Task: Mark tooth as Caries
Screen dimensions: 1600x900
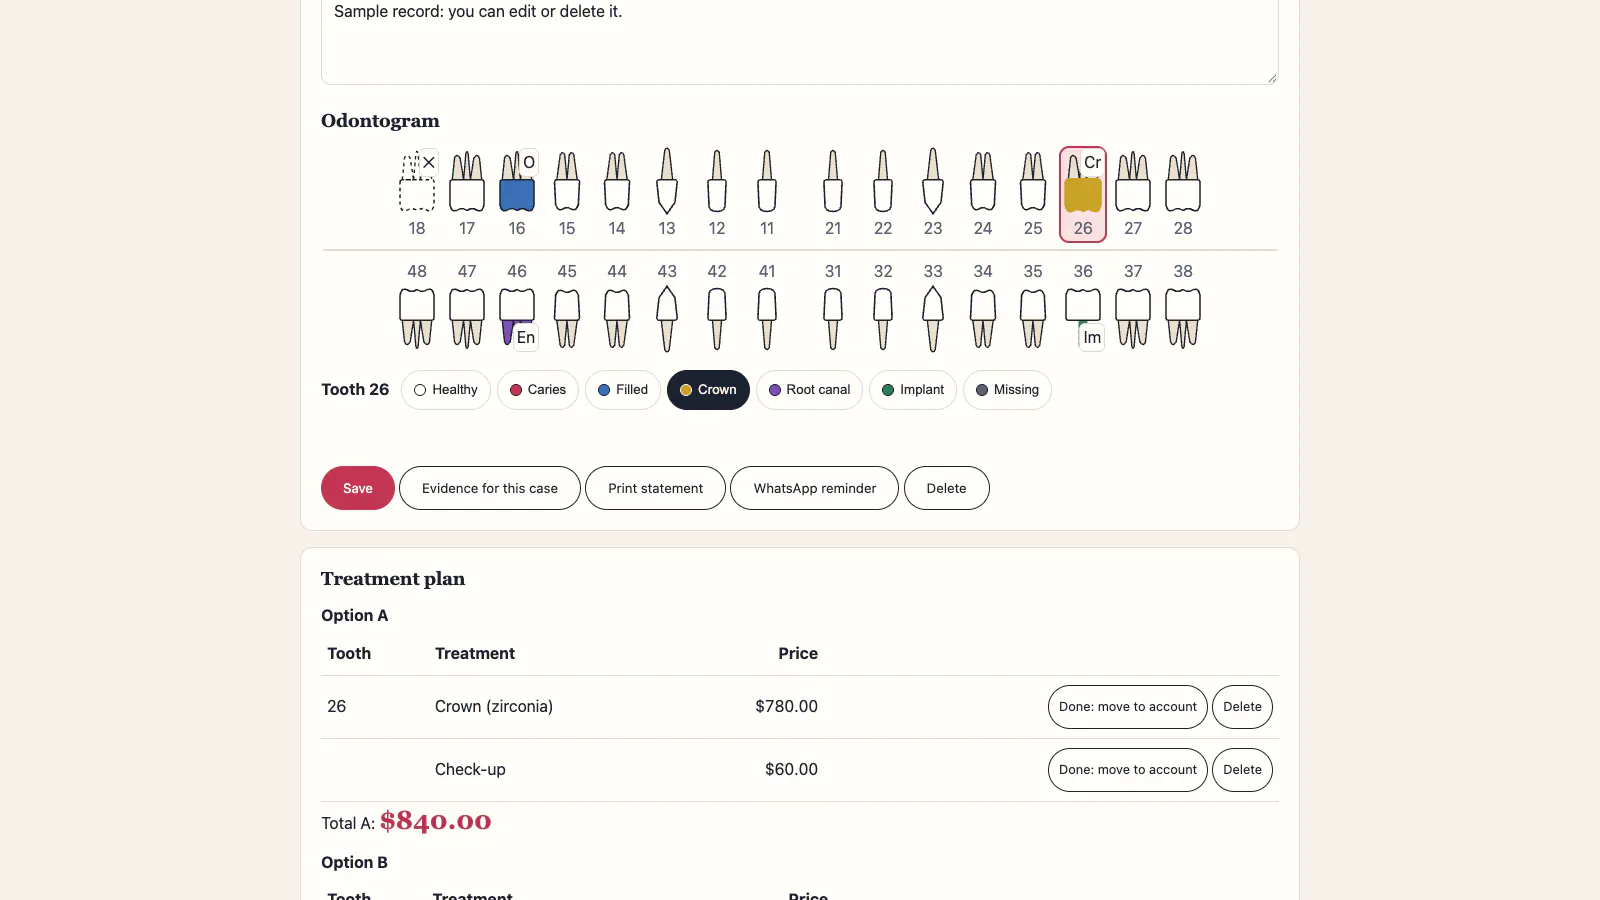Action: [538, 390]
